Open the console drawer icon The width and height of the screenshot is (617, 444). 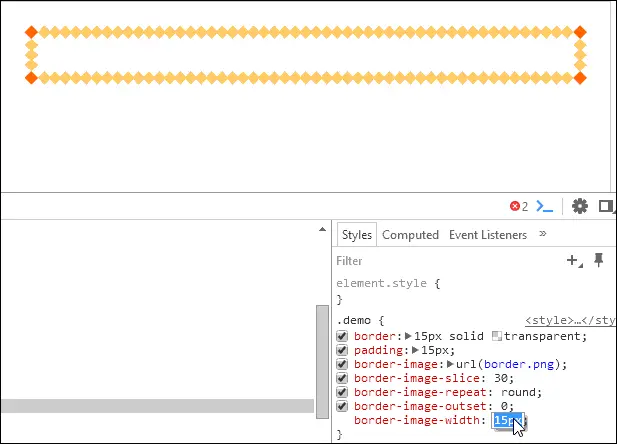click(x=545, y=206)
